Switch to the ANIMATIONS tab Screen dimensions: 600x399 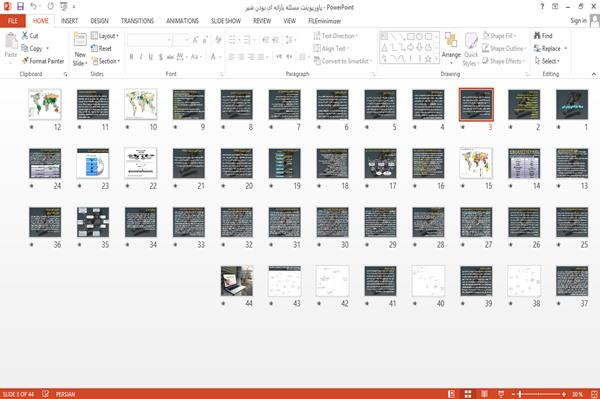coord(182,21)
